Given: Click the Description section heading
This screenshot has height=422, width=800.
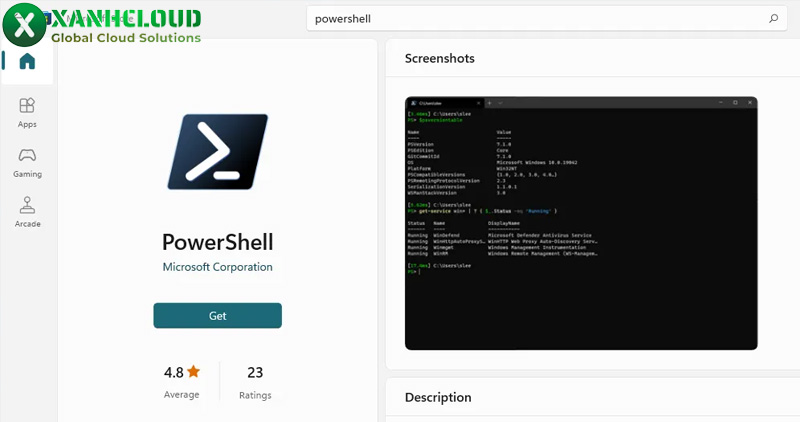Looking at the screenshot, I should [x=438, y=398].
